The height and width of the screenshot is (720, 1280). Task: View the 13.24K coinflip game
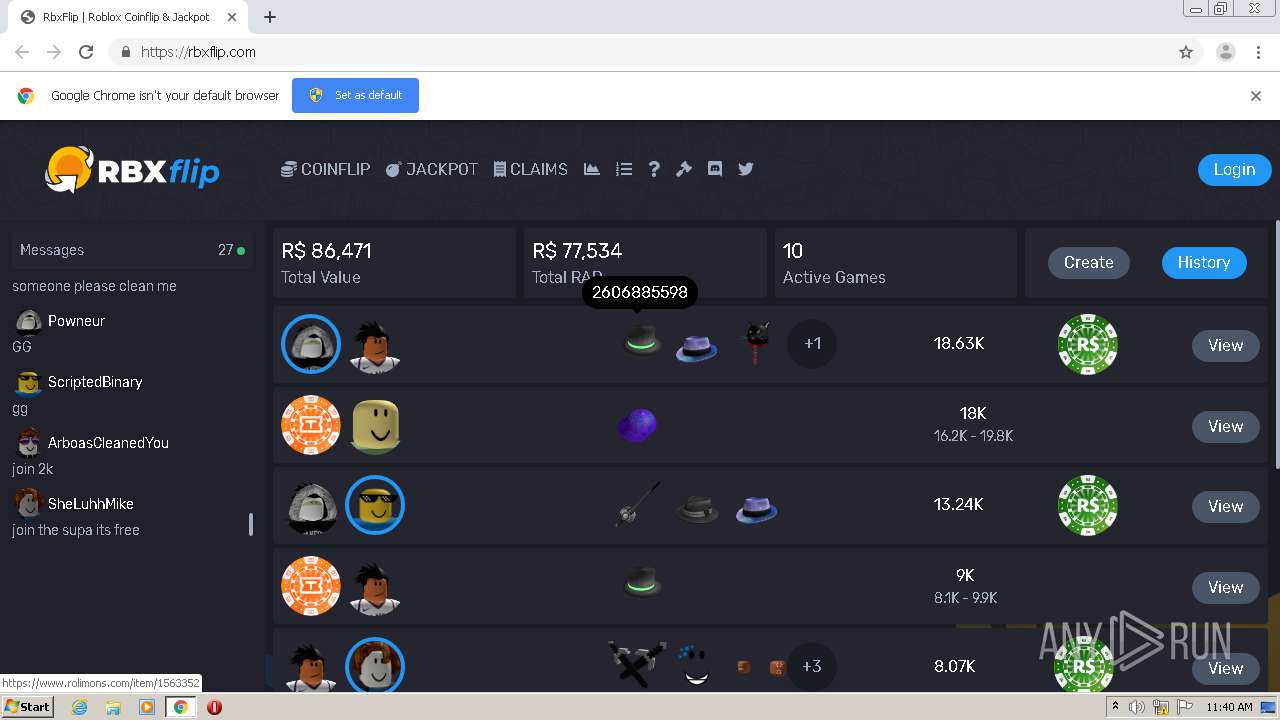tap(1225, 506)
